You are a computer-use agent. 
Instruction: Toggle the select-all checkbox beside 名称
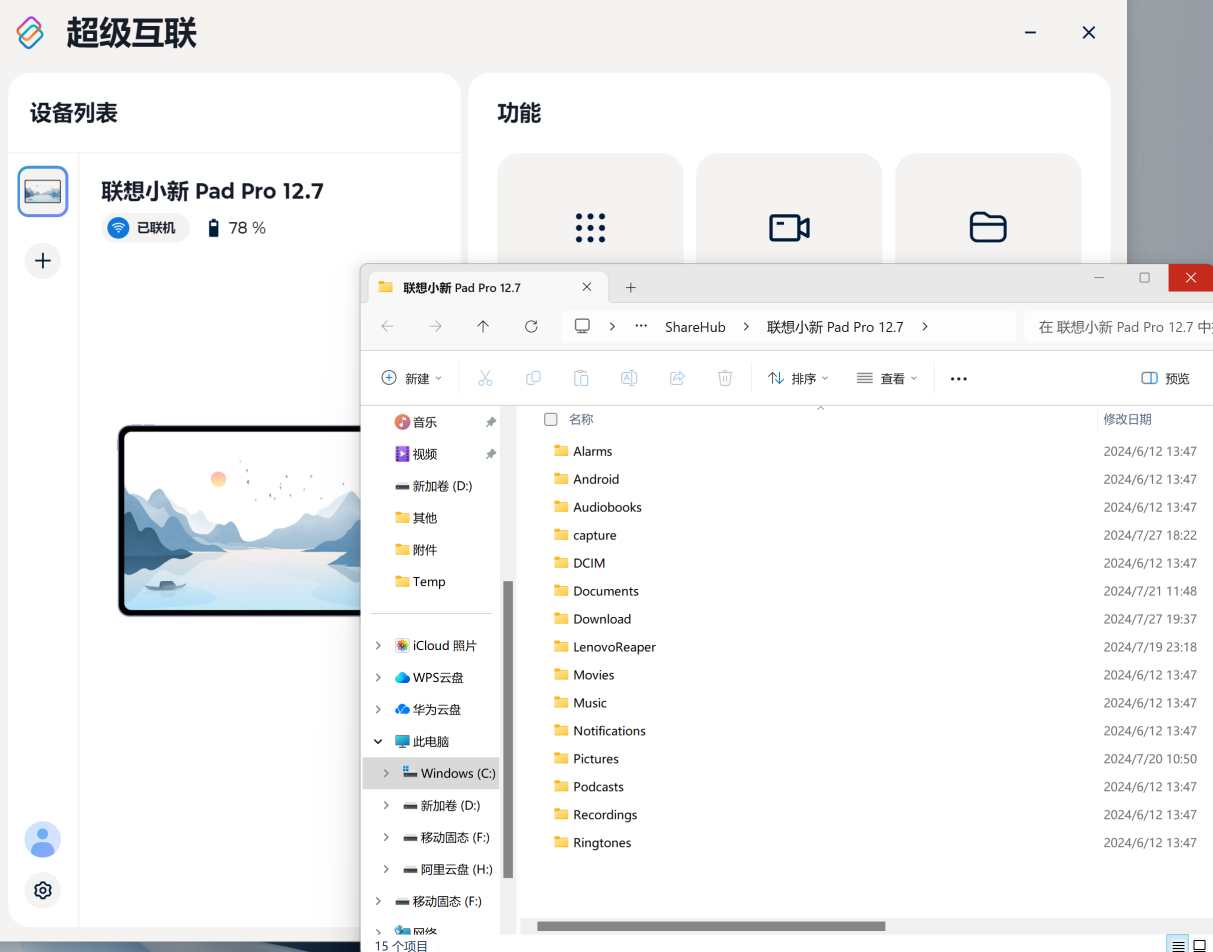(550, 420)
